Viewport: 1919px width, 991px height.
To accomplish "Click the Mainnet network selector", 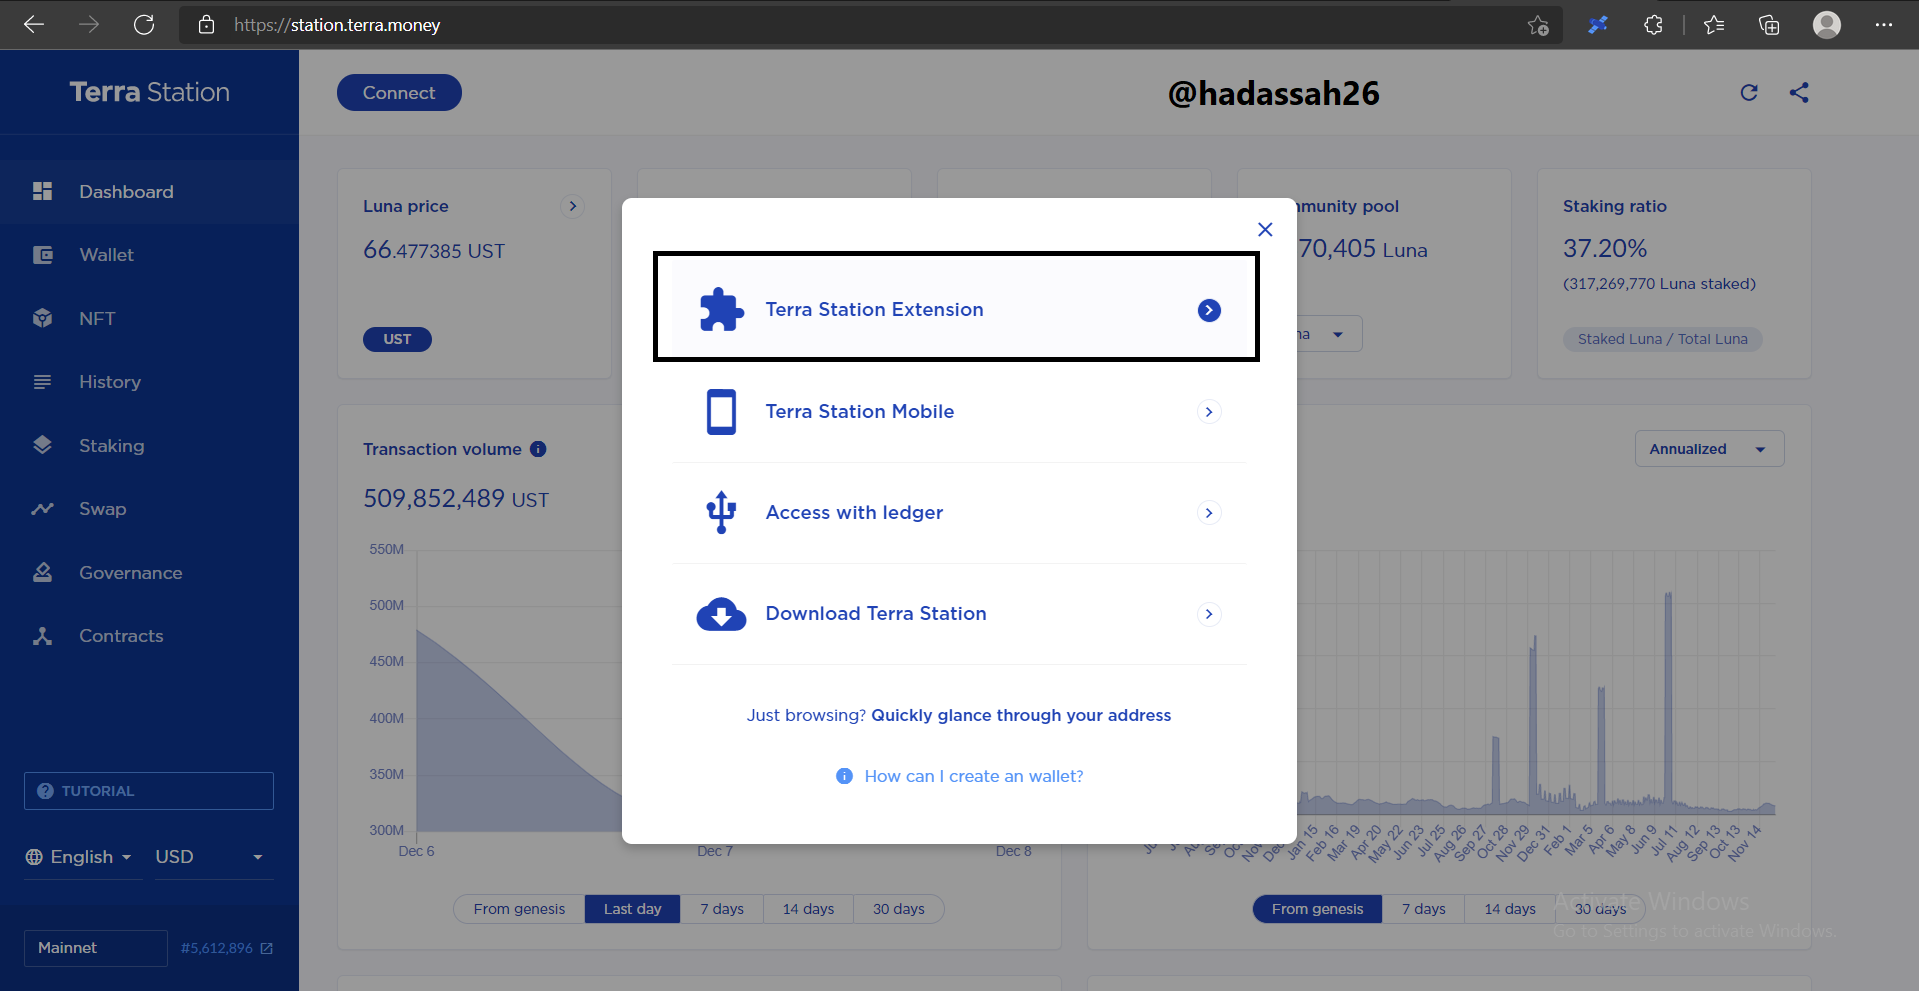I will pyautogui.click(x=96, y=948).
